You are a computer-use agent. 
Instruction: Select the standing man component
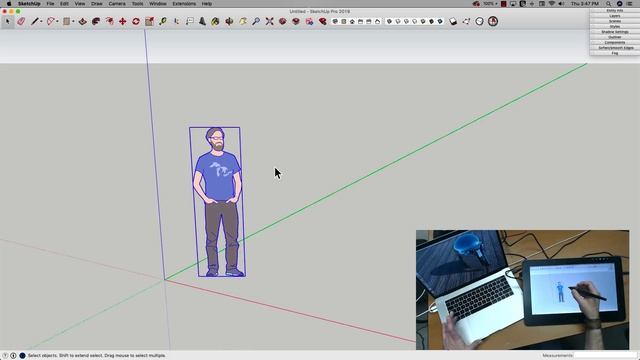click(x=218, y=202)
